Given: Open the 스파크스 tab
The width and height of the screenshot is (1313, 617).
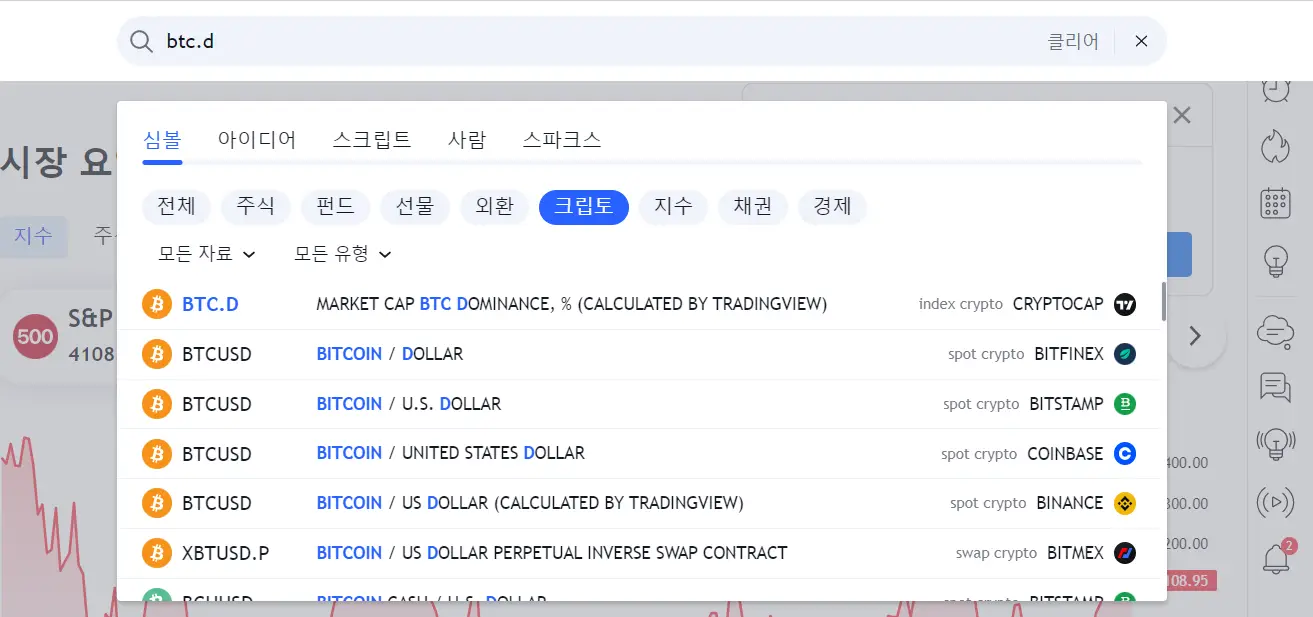Looking at the screenshot, I should 562,139.
